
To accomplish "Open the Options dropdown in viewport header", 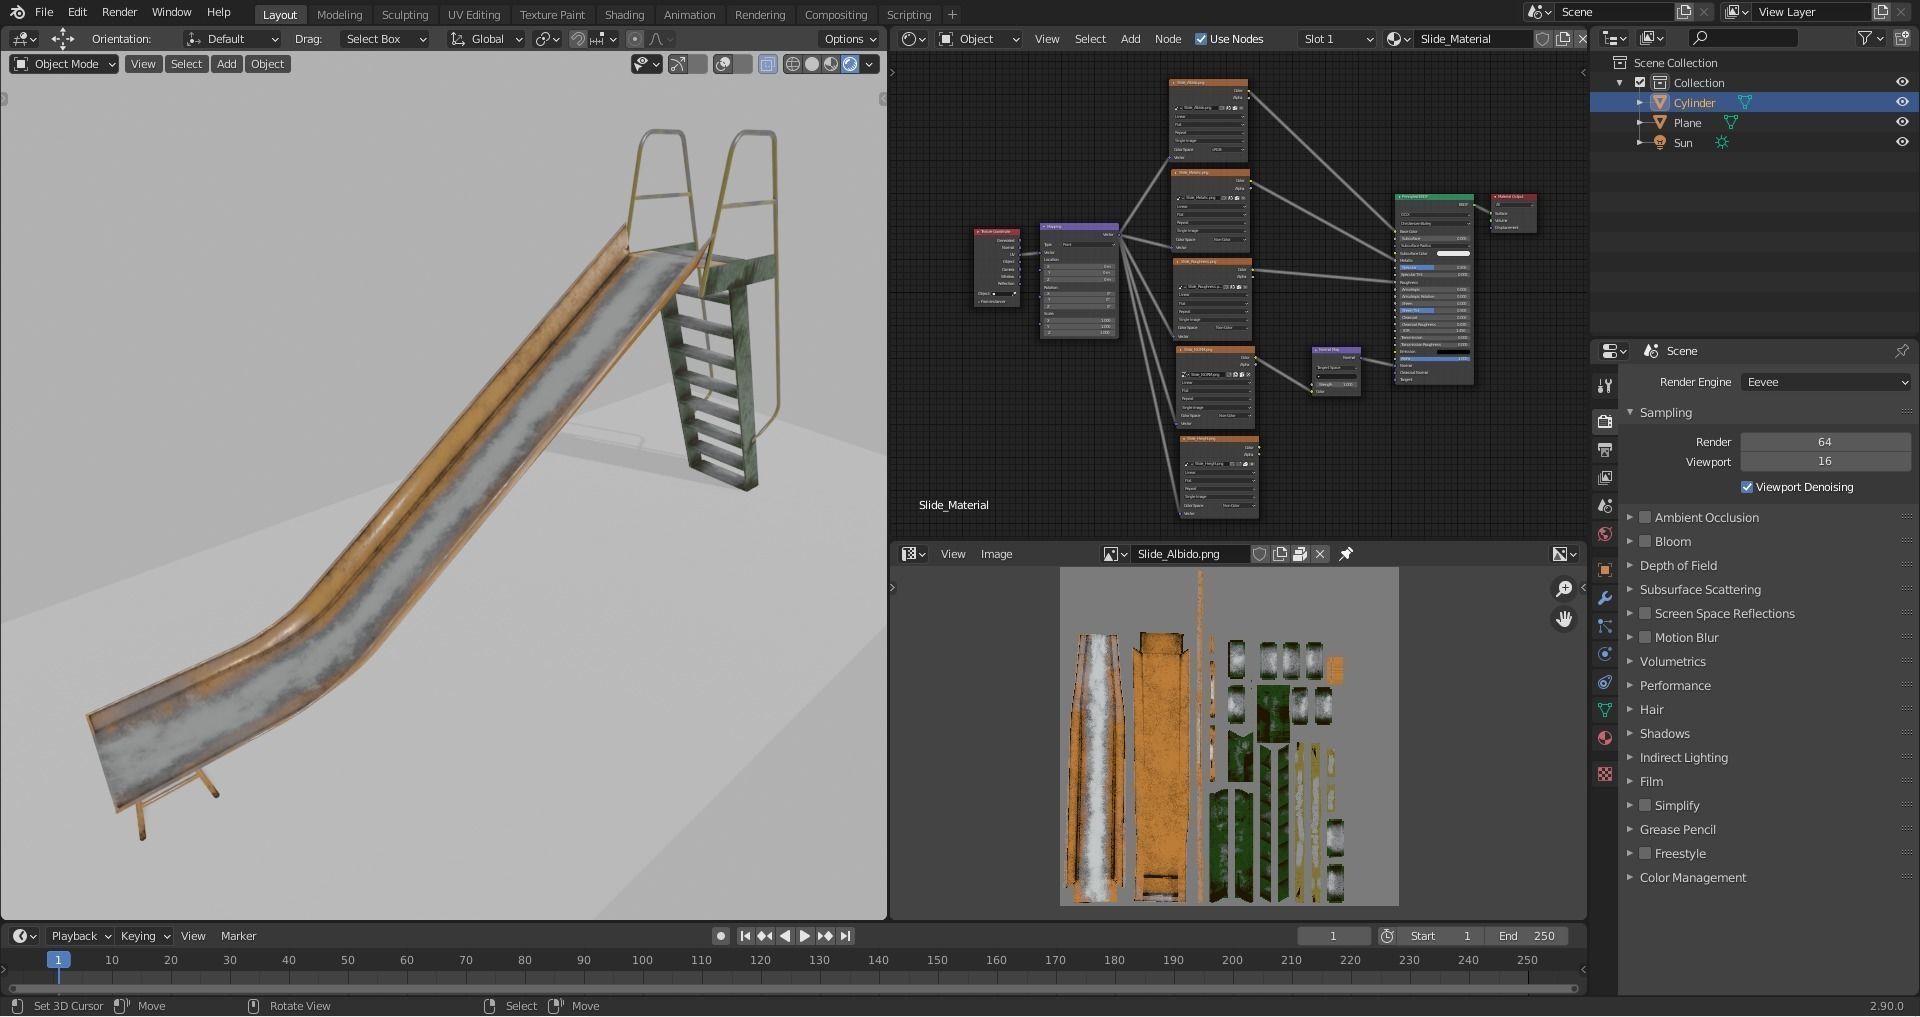I will click(x=850, y=39).
